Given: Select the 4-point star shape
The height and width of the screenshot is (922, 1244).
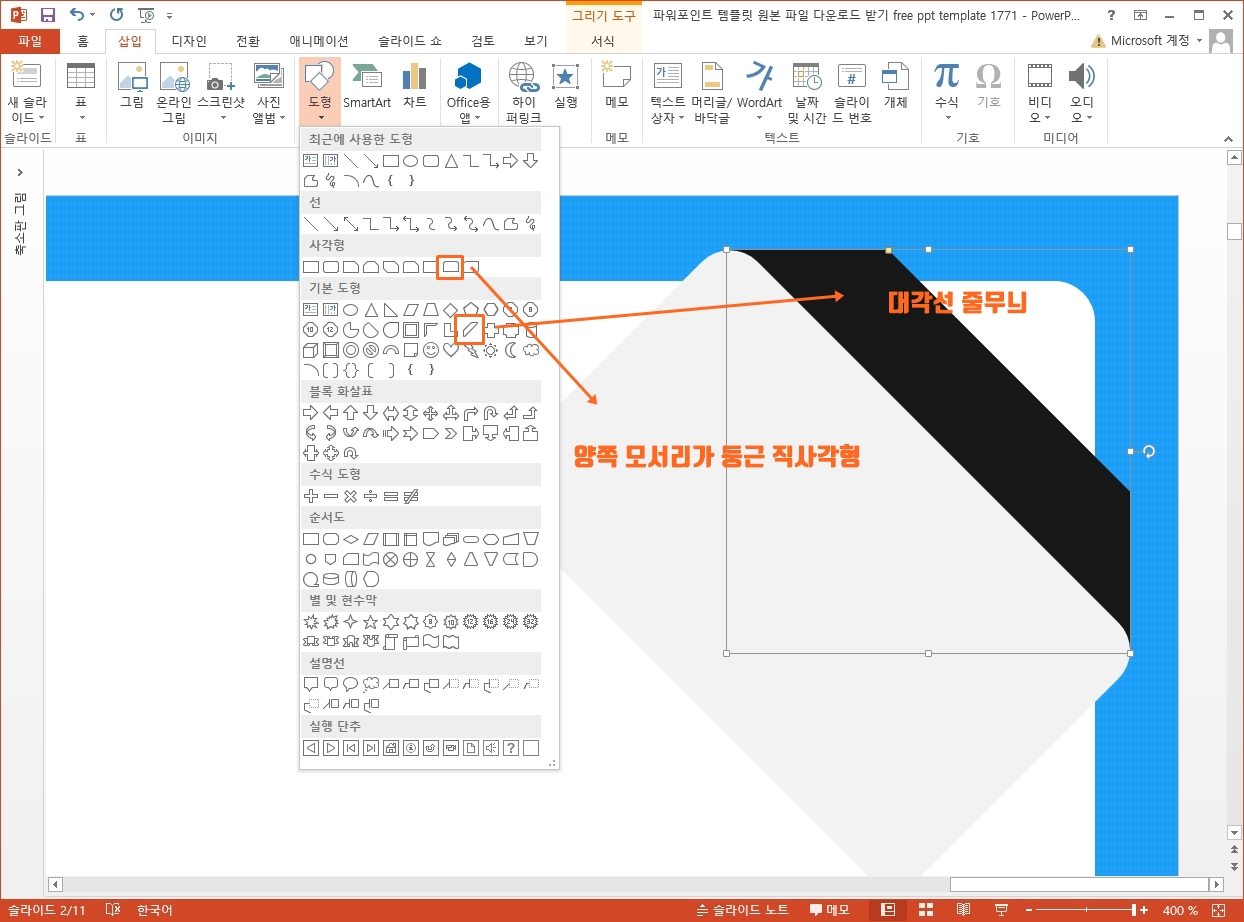Looking at the screenshot, I should (350, 622).
